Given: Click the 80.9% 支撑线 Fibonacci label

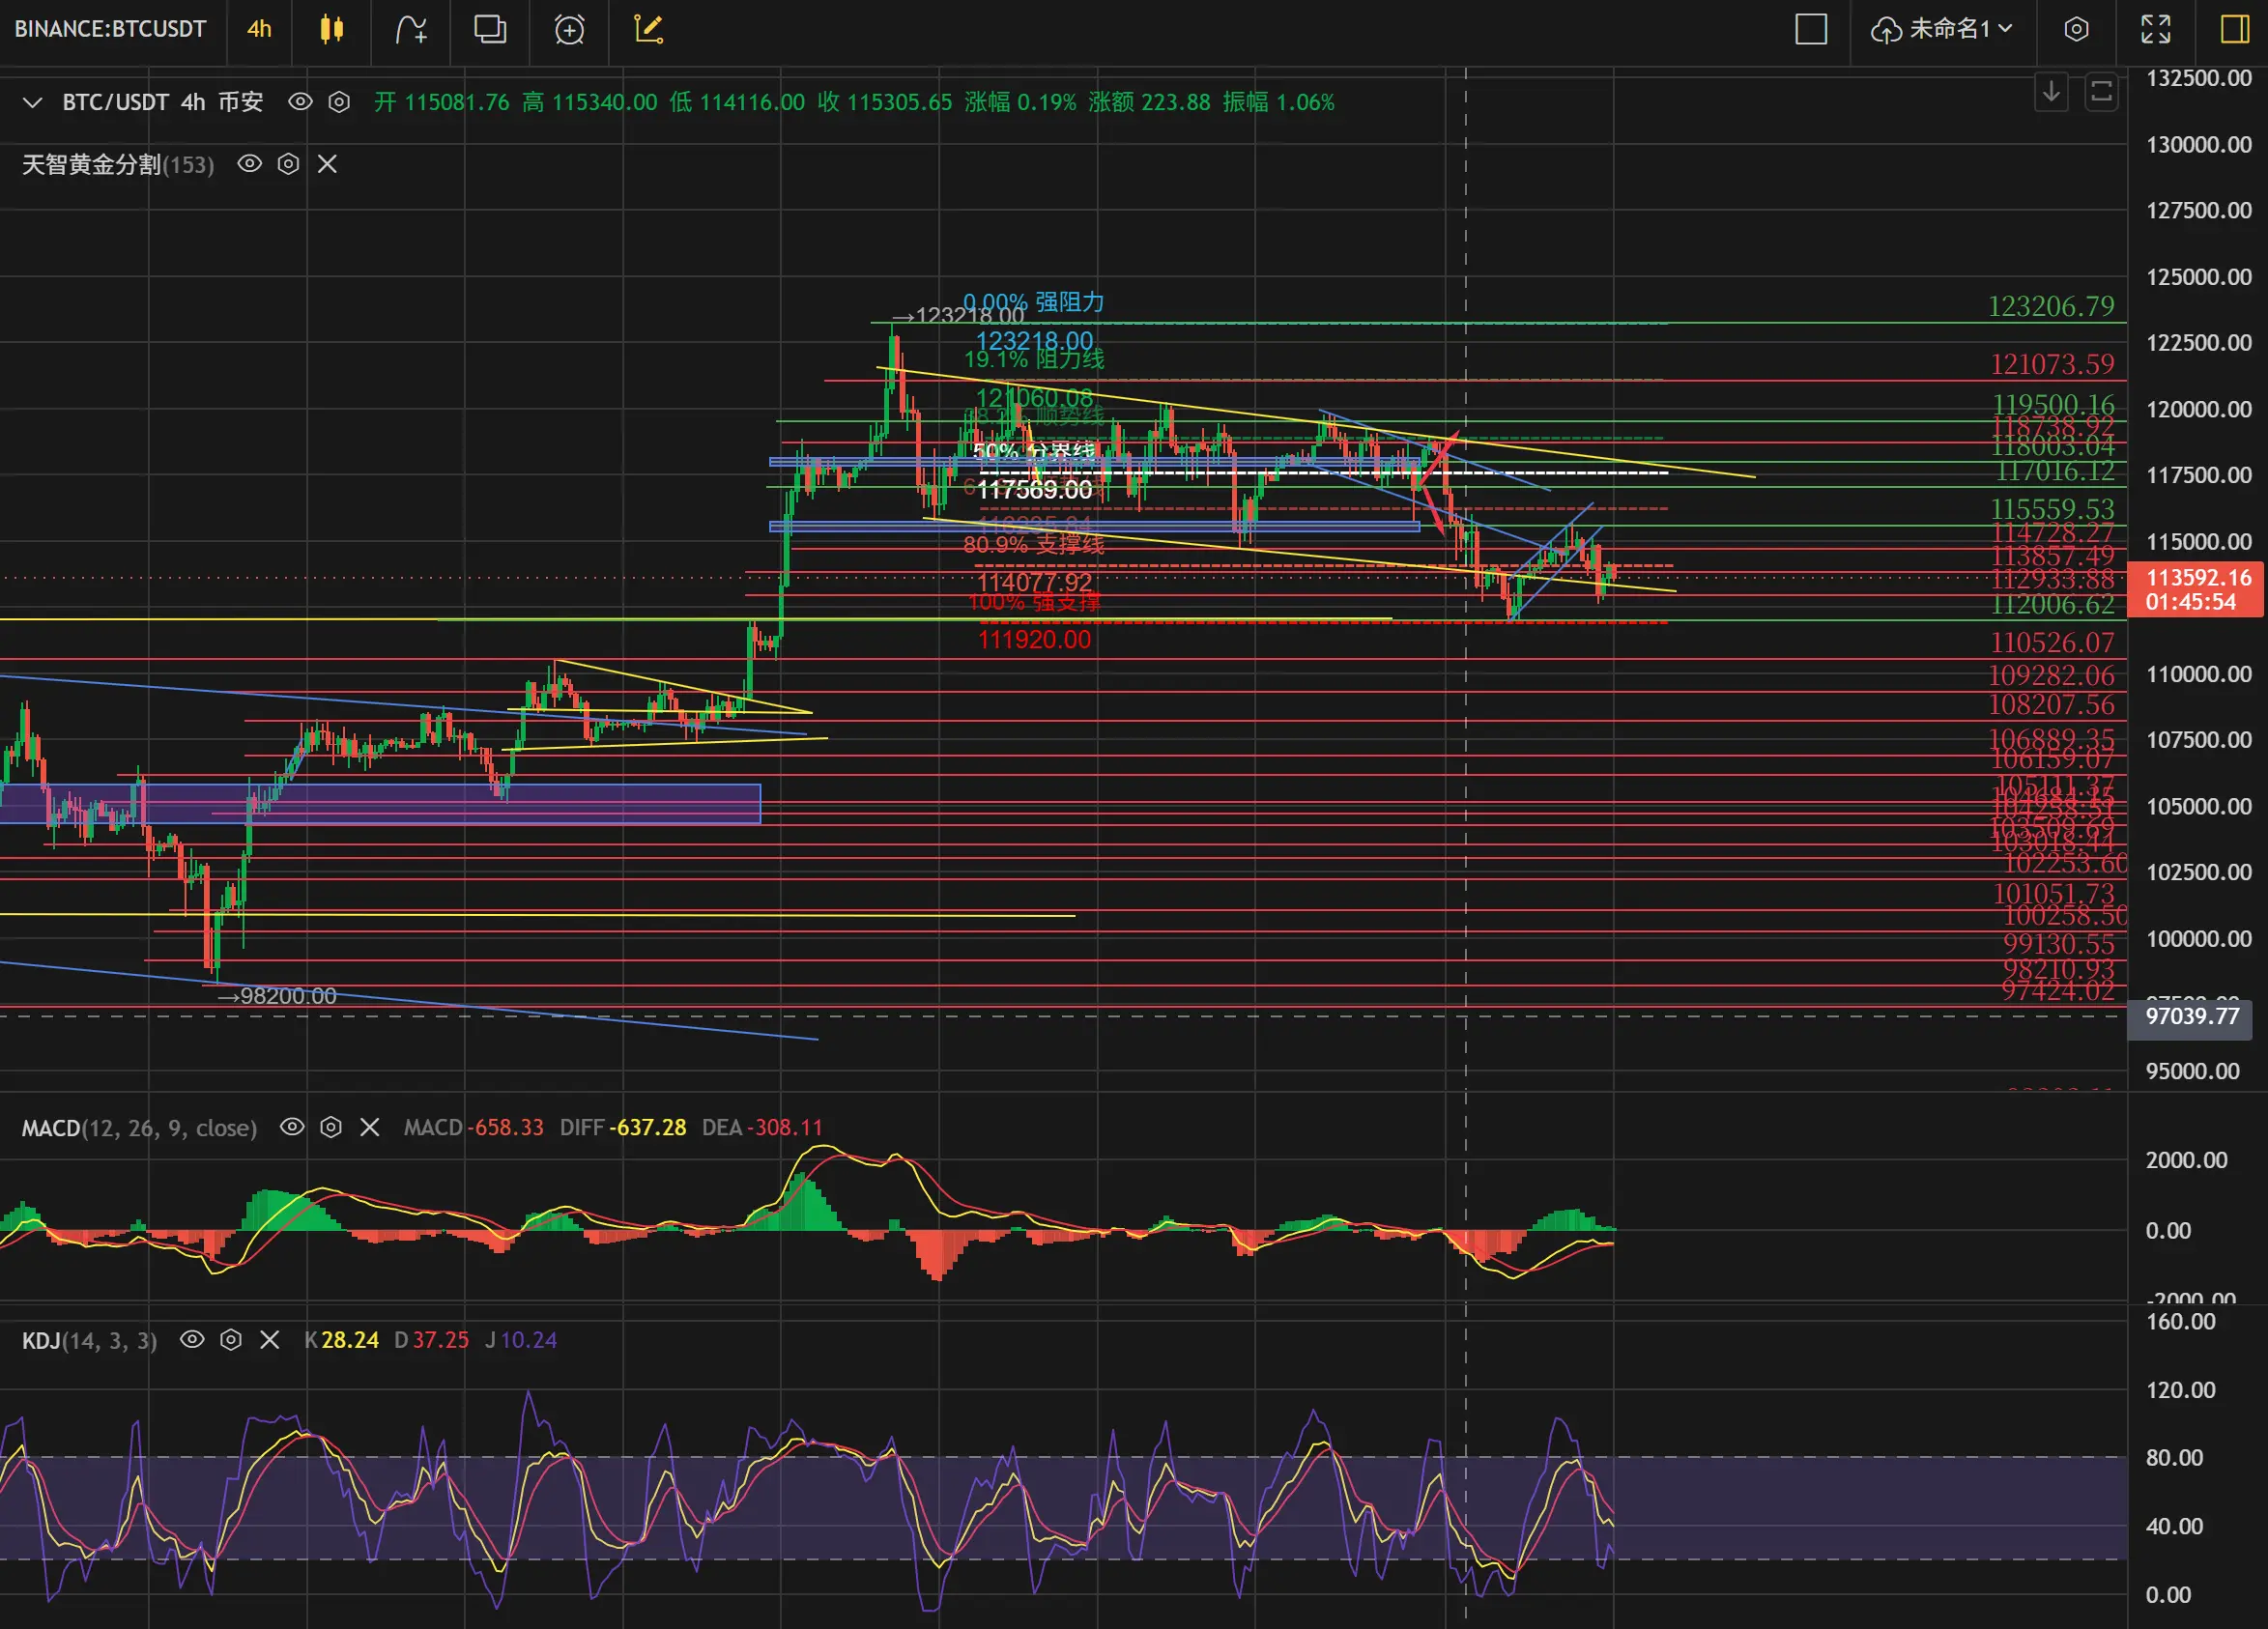Looking at the screenshot, I should (1033, 544).
